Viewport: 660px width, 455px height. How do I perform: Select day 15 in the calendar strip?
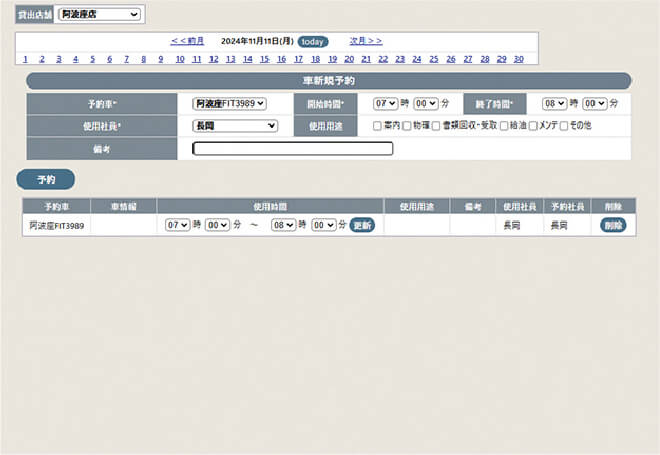(x=265, y=59)
